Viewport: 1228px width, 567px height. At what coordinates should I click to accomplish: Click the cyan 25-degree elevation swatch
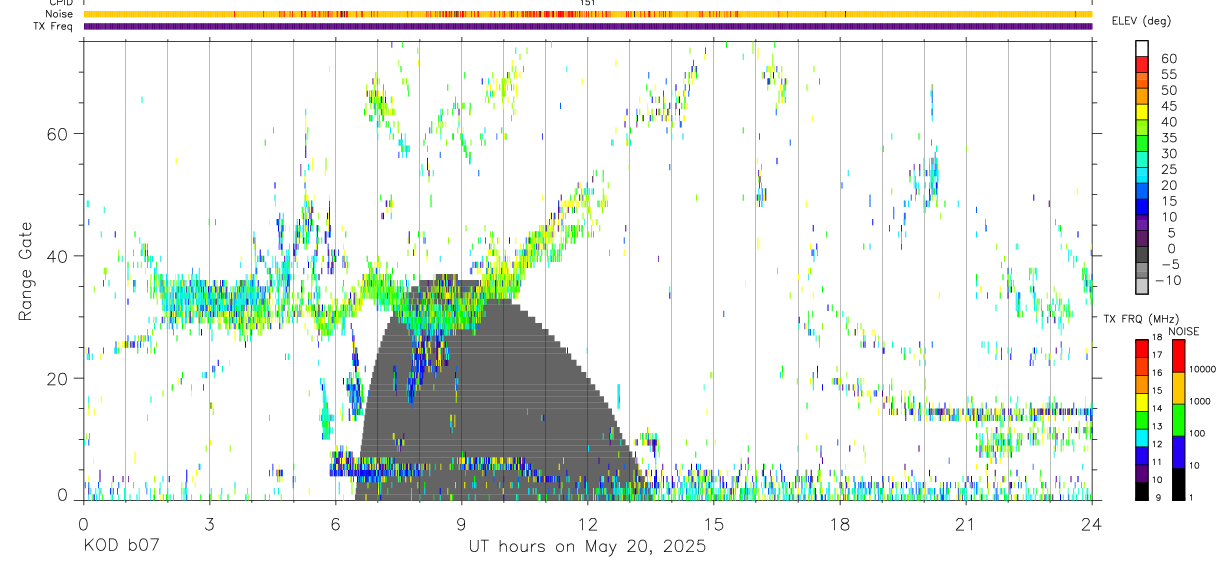coord(1142,177)
